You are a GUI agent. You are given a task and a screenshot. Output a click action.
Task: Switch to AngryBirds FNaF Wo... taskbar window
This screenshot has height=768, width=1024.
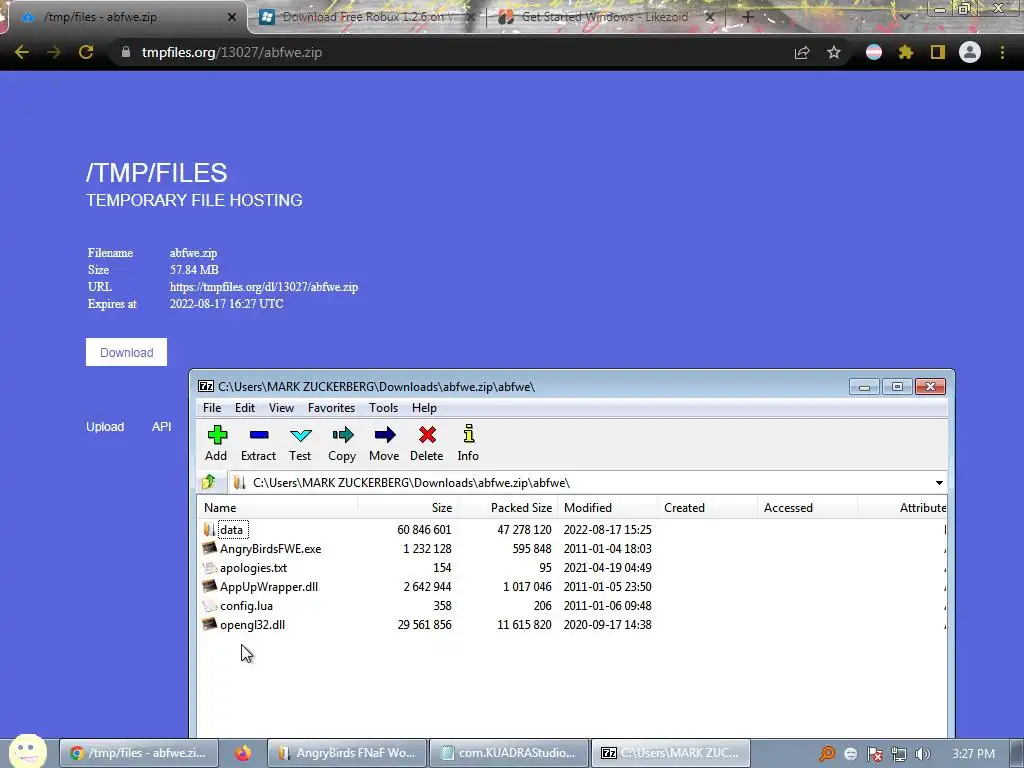click(347, 753)
